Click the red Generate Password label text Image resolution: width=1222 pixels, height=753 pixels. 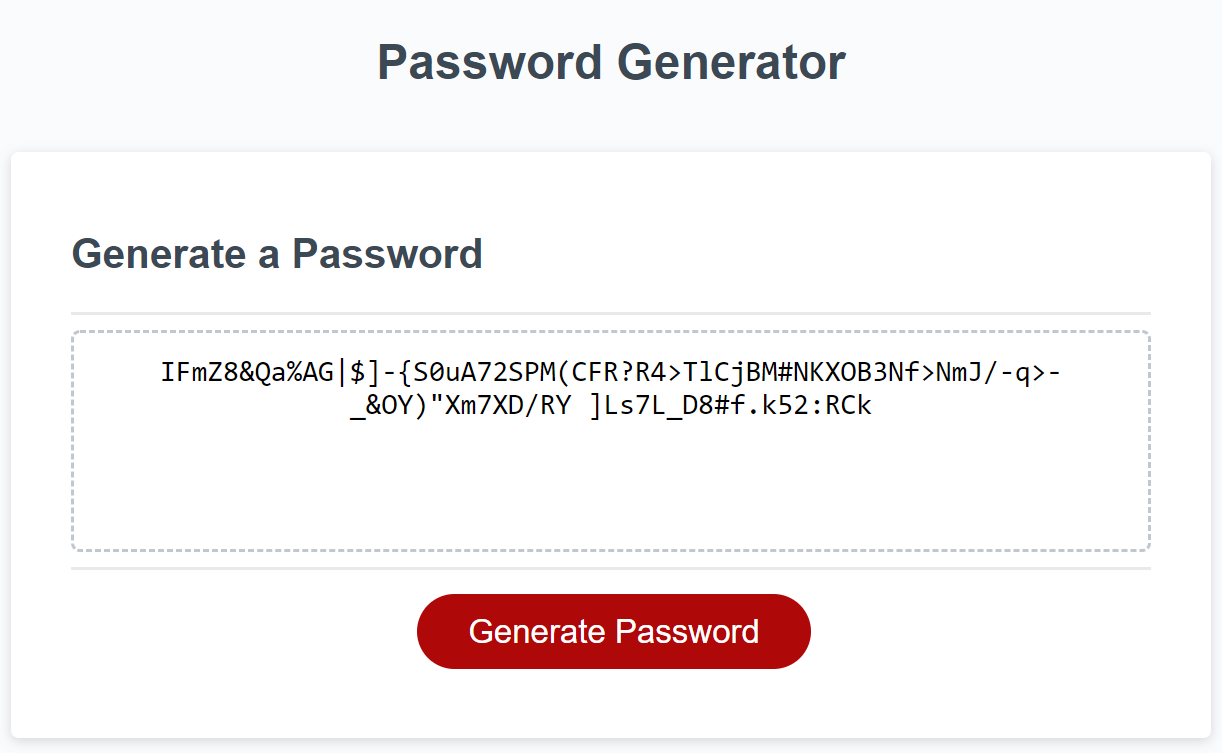tap(613, 631)
